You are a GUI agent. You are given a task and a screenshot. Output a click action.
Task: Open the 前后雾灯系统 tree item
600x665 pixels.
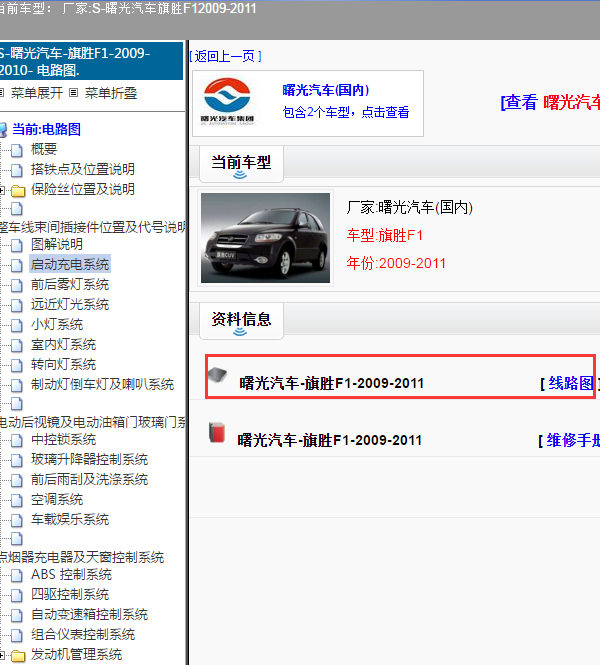coord(70,285)
